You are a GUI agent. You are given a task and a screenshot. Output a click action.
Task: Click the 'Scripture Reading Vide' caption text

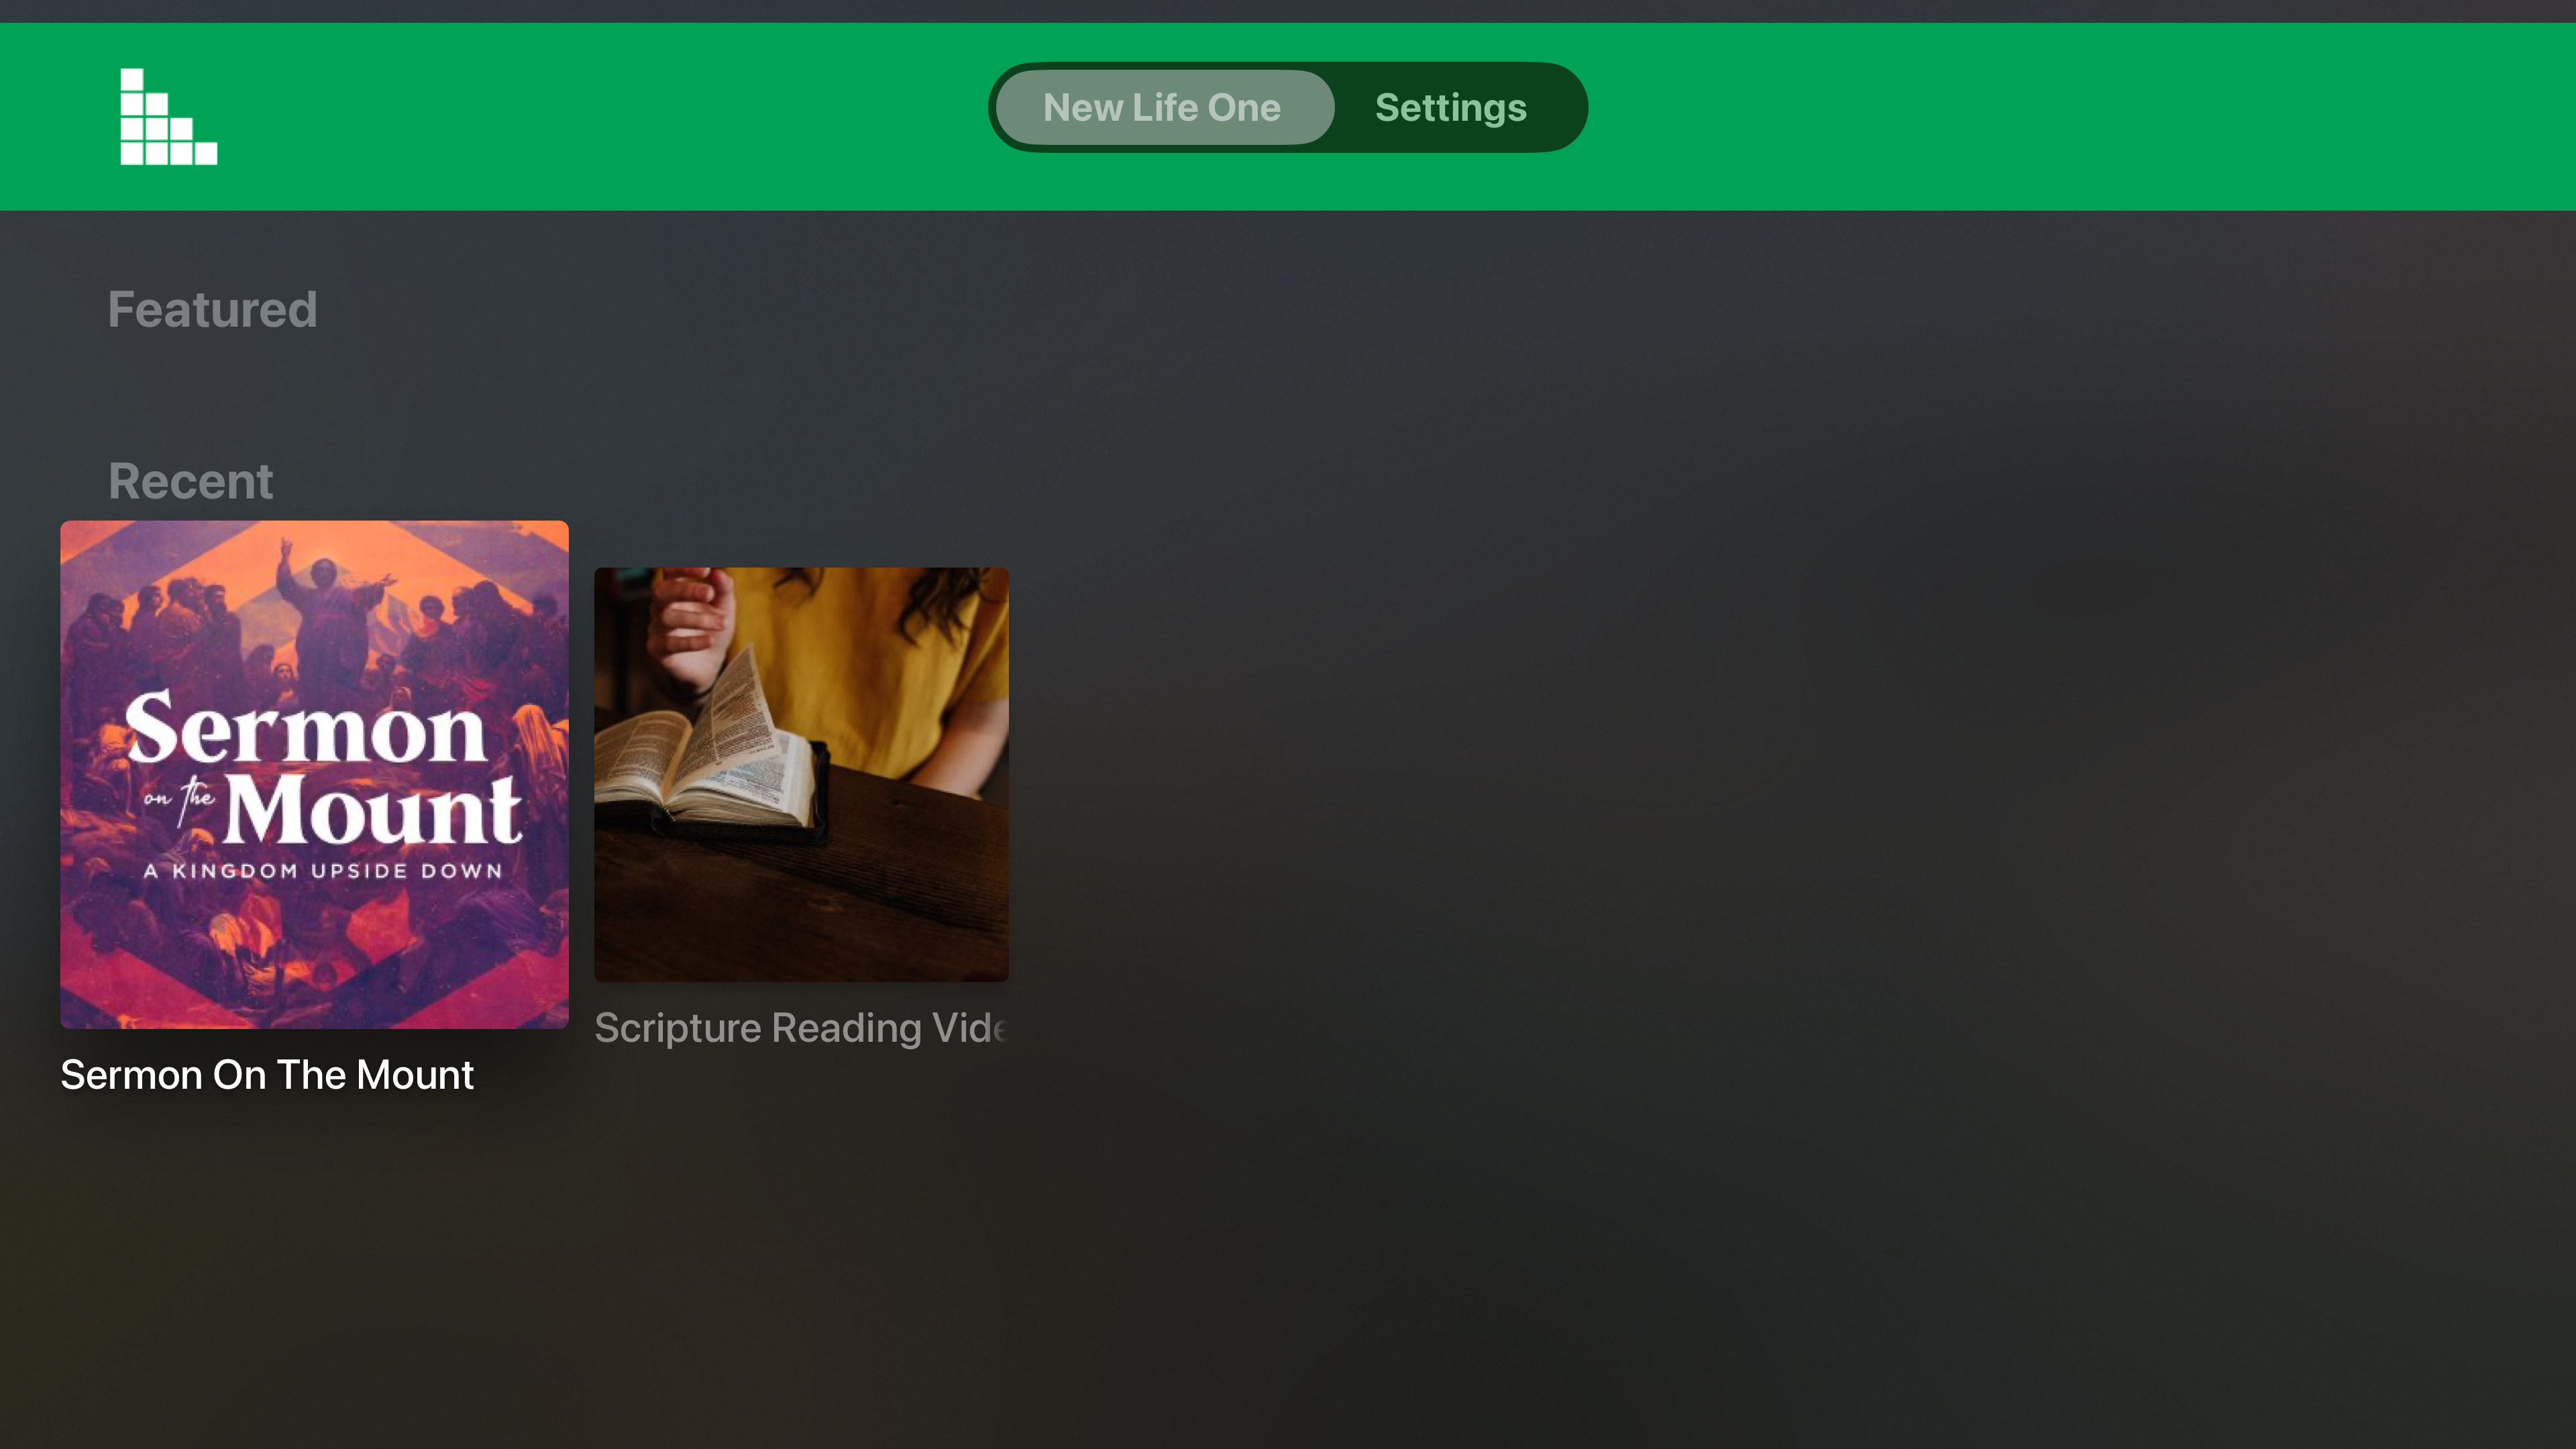click(x=800, y=1028)
